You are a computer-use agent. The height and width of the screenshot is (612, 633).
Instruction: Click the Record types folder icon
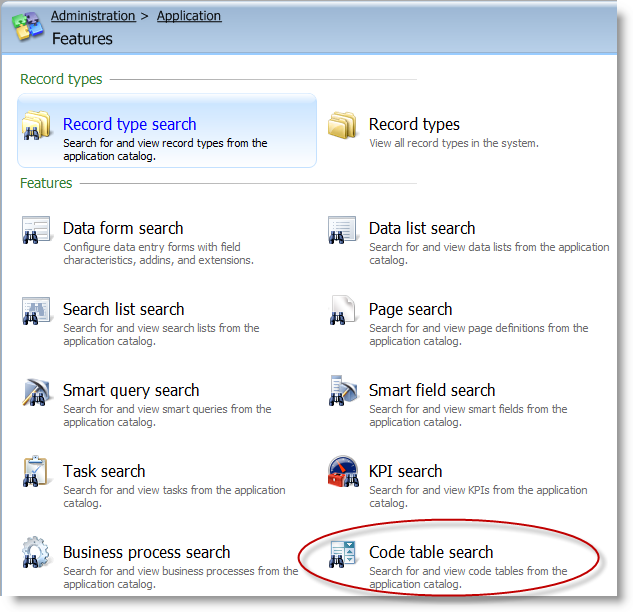click(x=342, y=125)
